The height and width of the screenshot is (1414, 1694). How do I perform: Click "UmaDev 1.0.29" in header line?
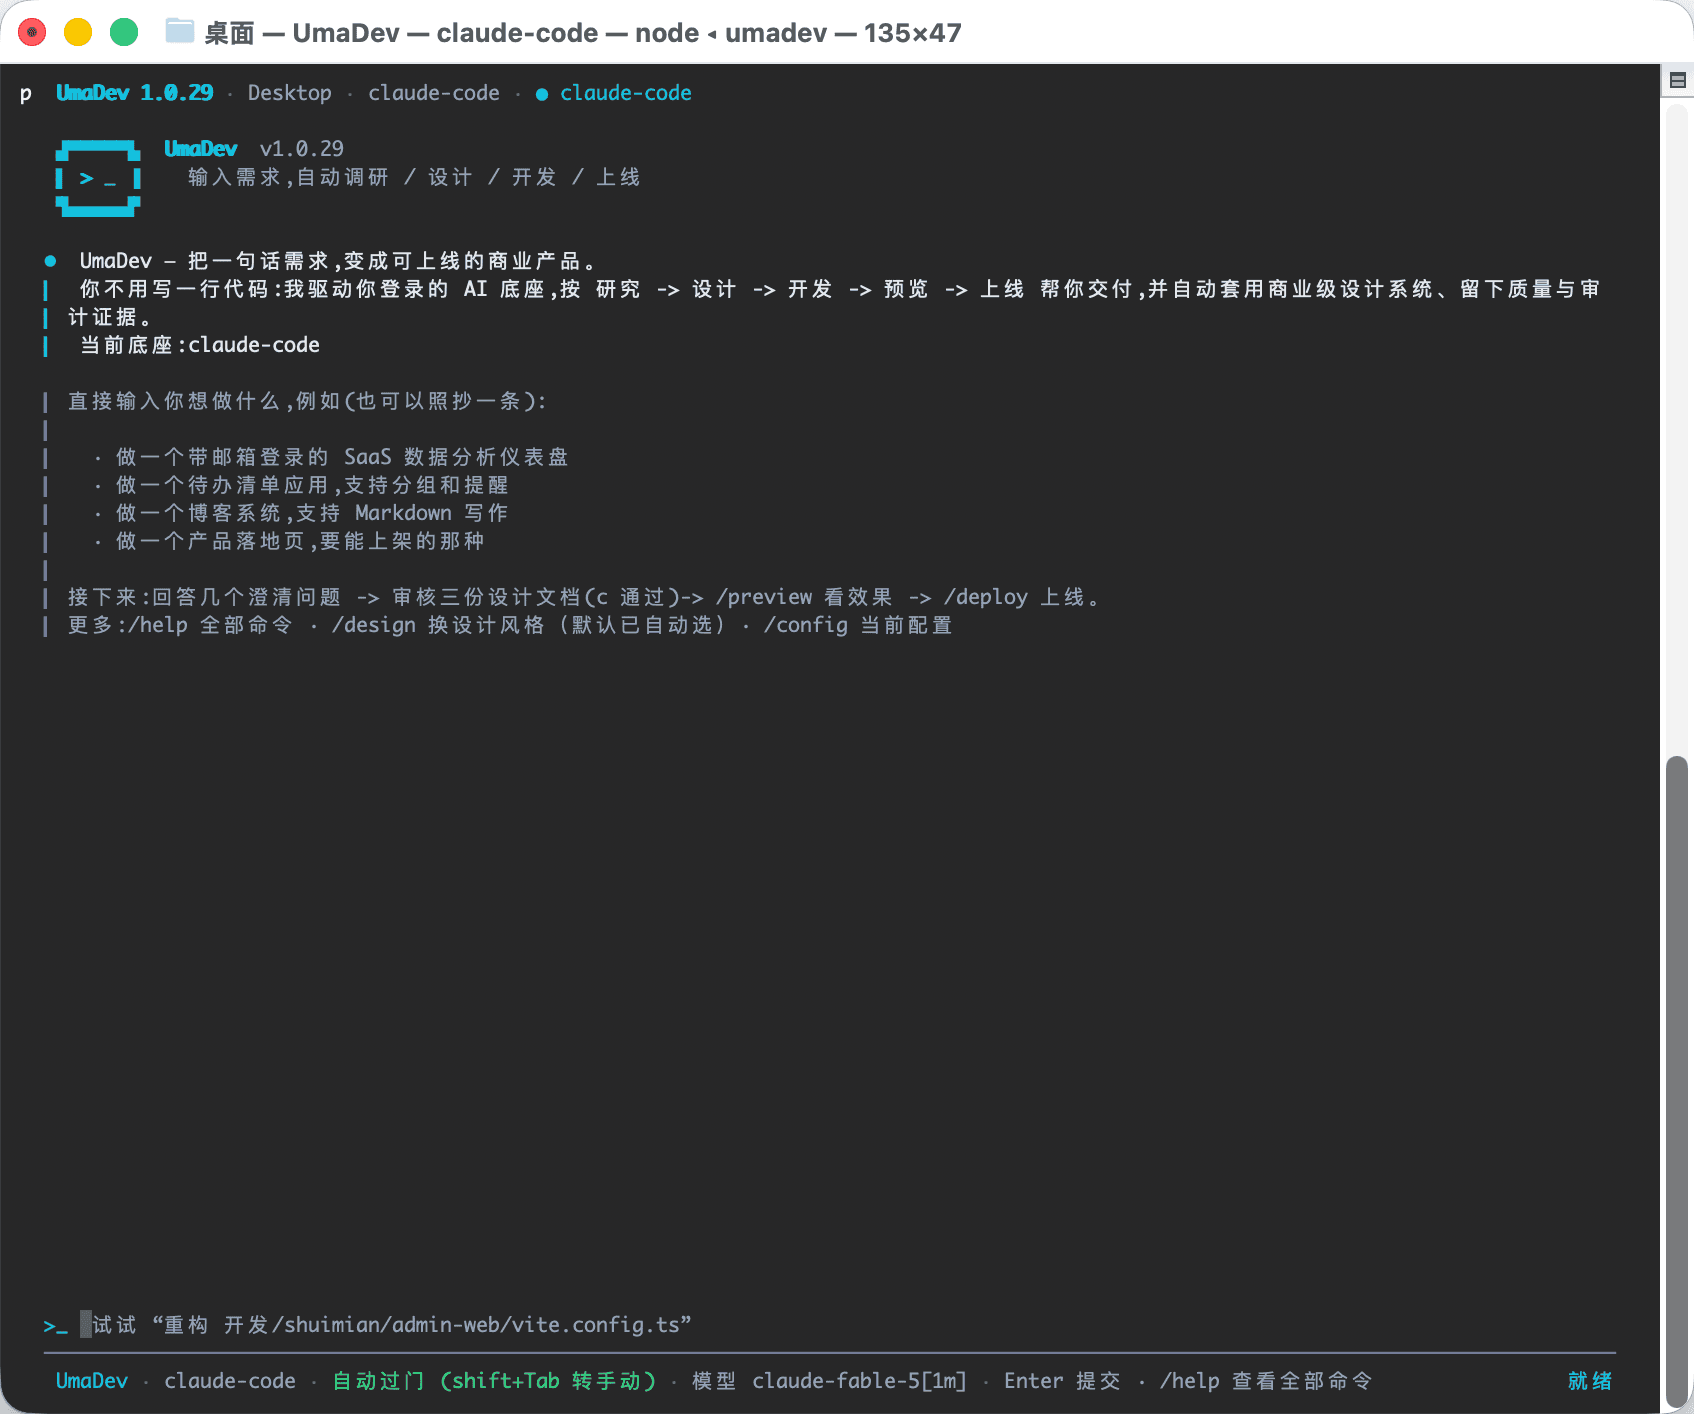pyautogui.click(x=134, y=93)
